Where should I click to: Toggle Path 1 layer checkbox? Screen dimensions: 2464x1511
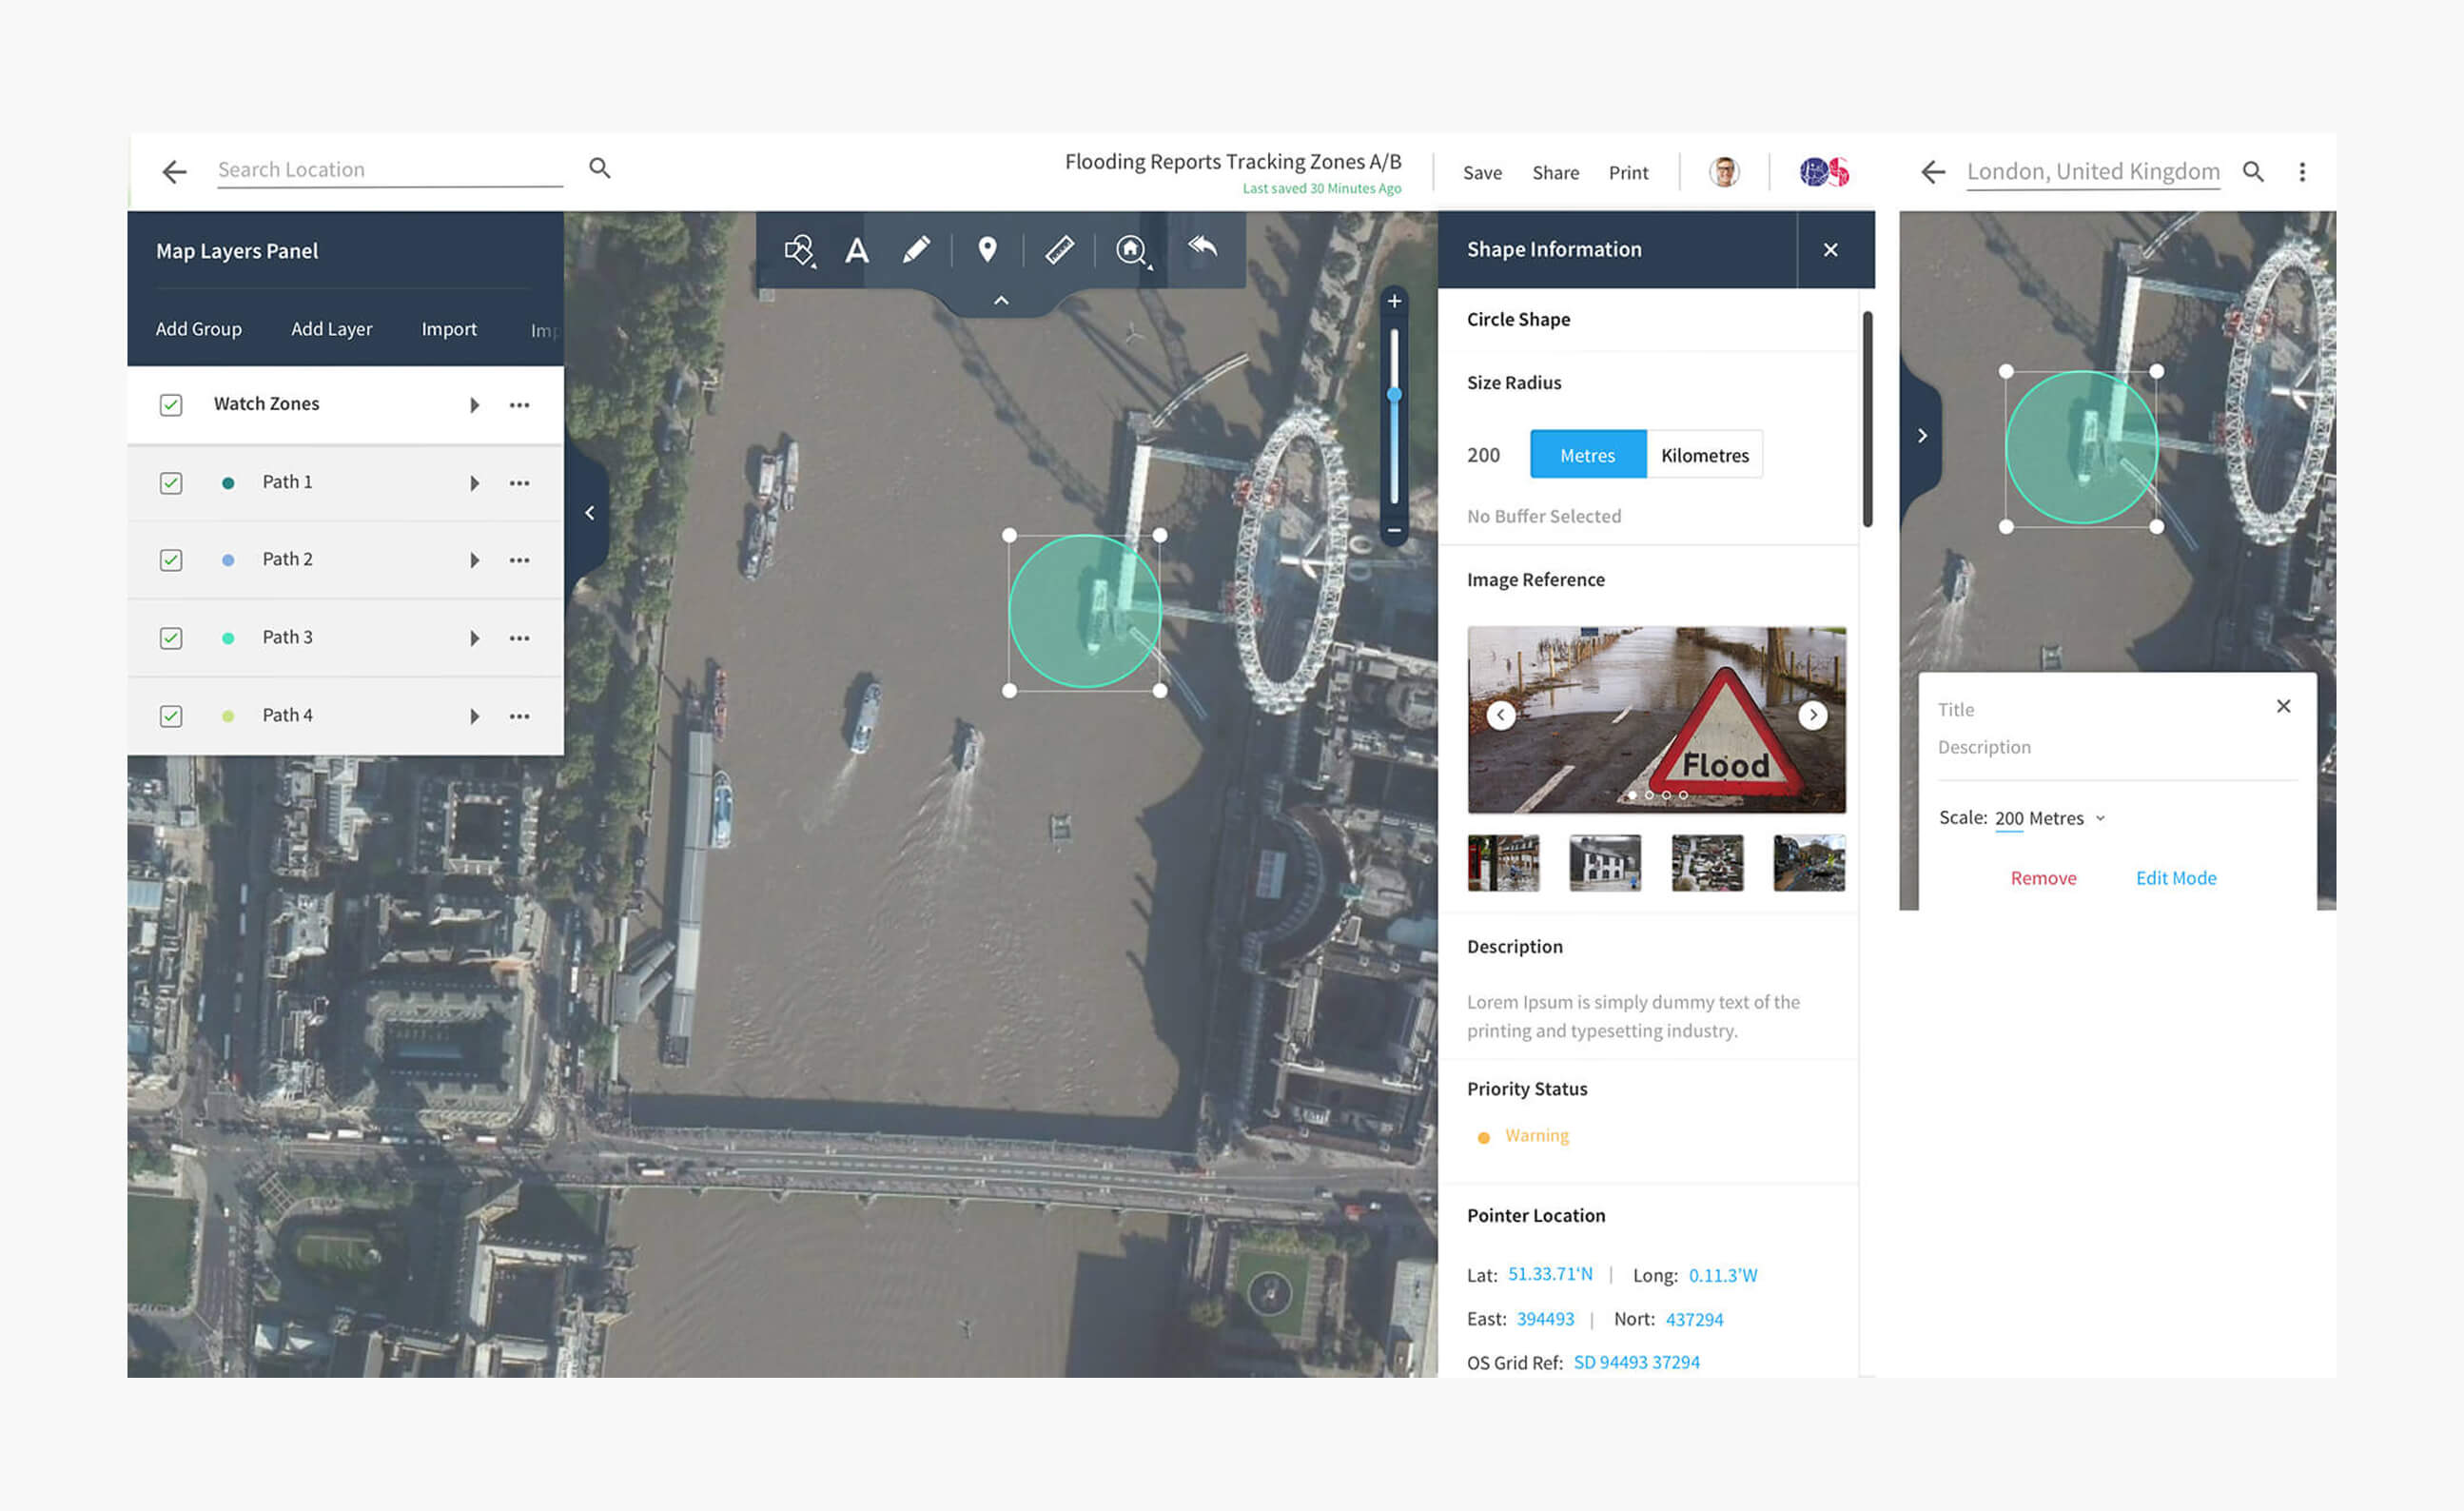[171, 483]
